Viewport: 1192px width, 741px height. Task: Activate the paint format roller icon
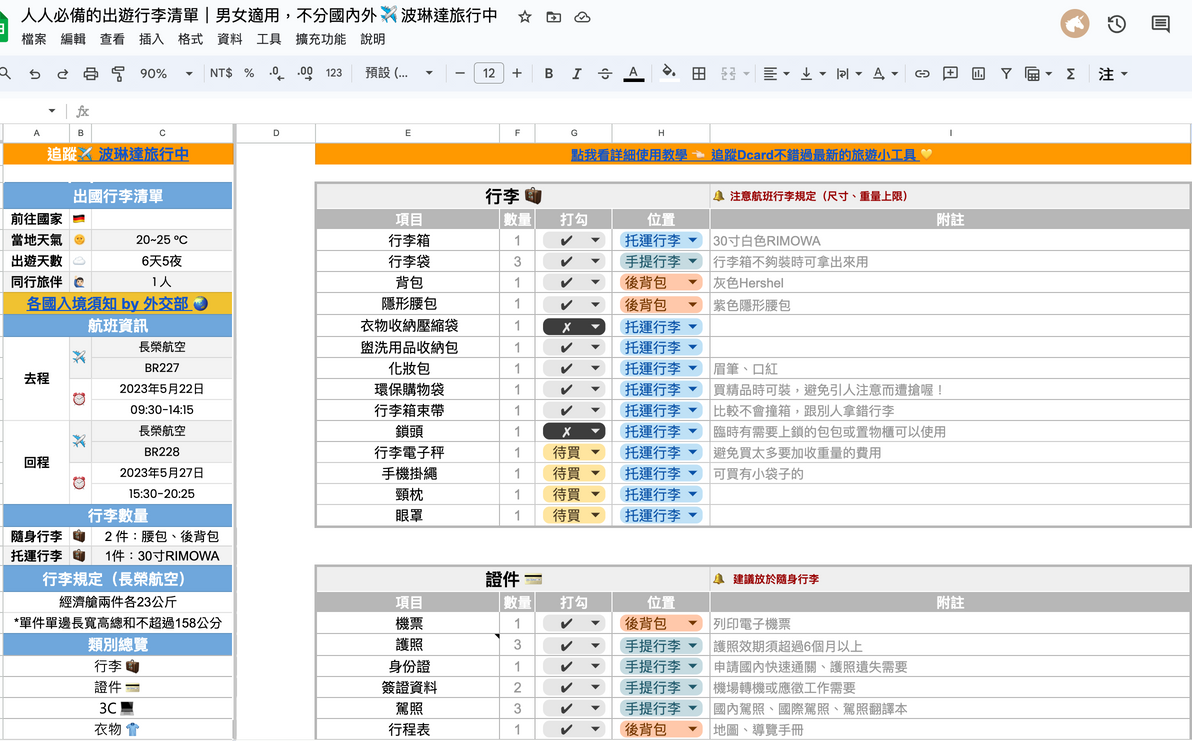(118, 74)
